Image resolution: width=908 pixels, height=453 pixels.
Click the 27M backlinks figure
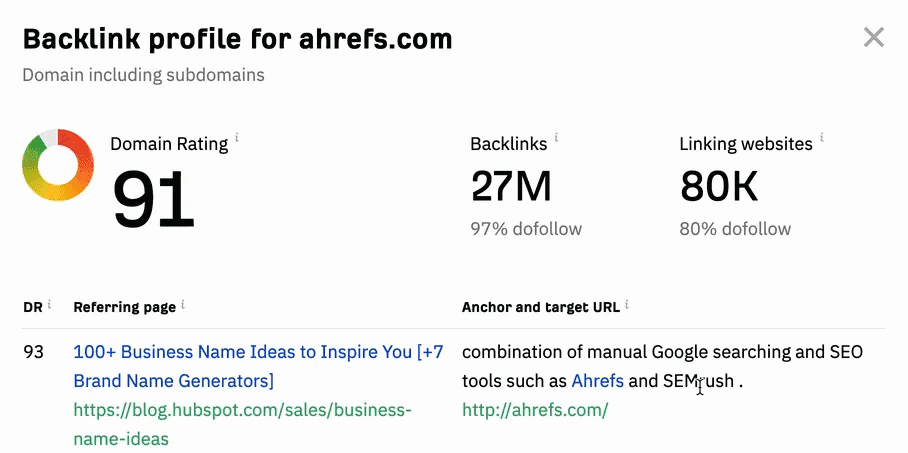click(x=511, y=186)
